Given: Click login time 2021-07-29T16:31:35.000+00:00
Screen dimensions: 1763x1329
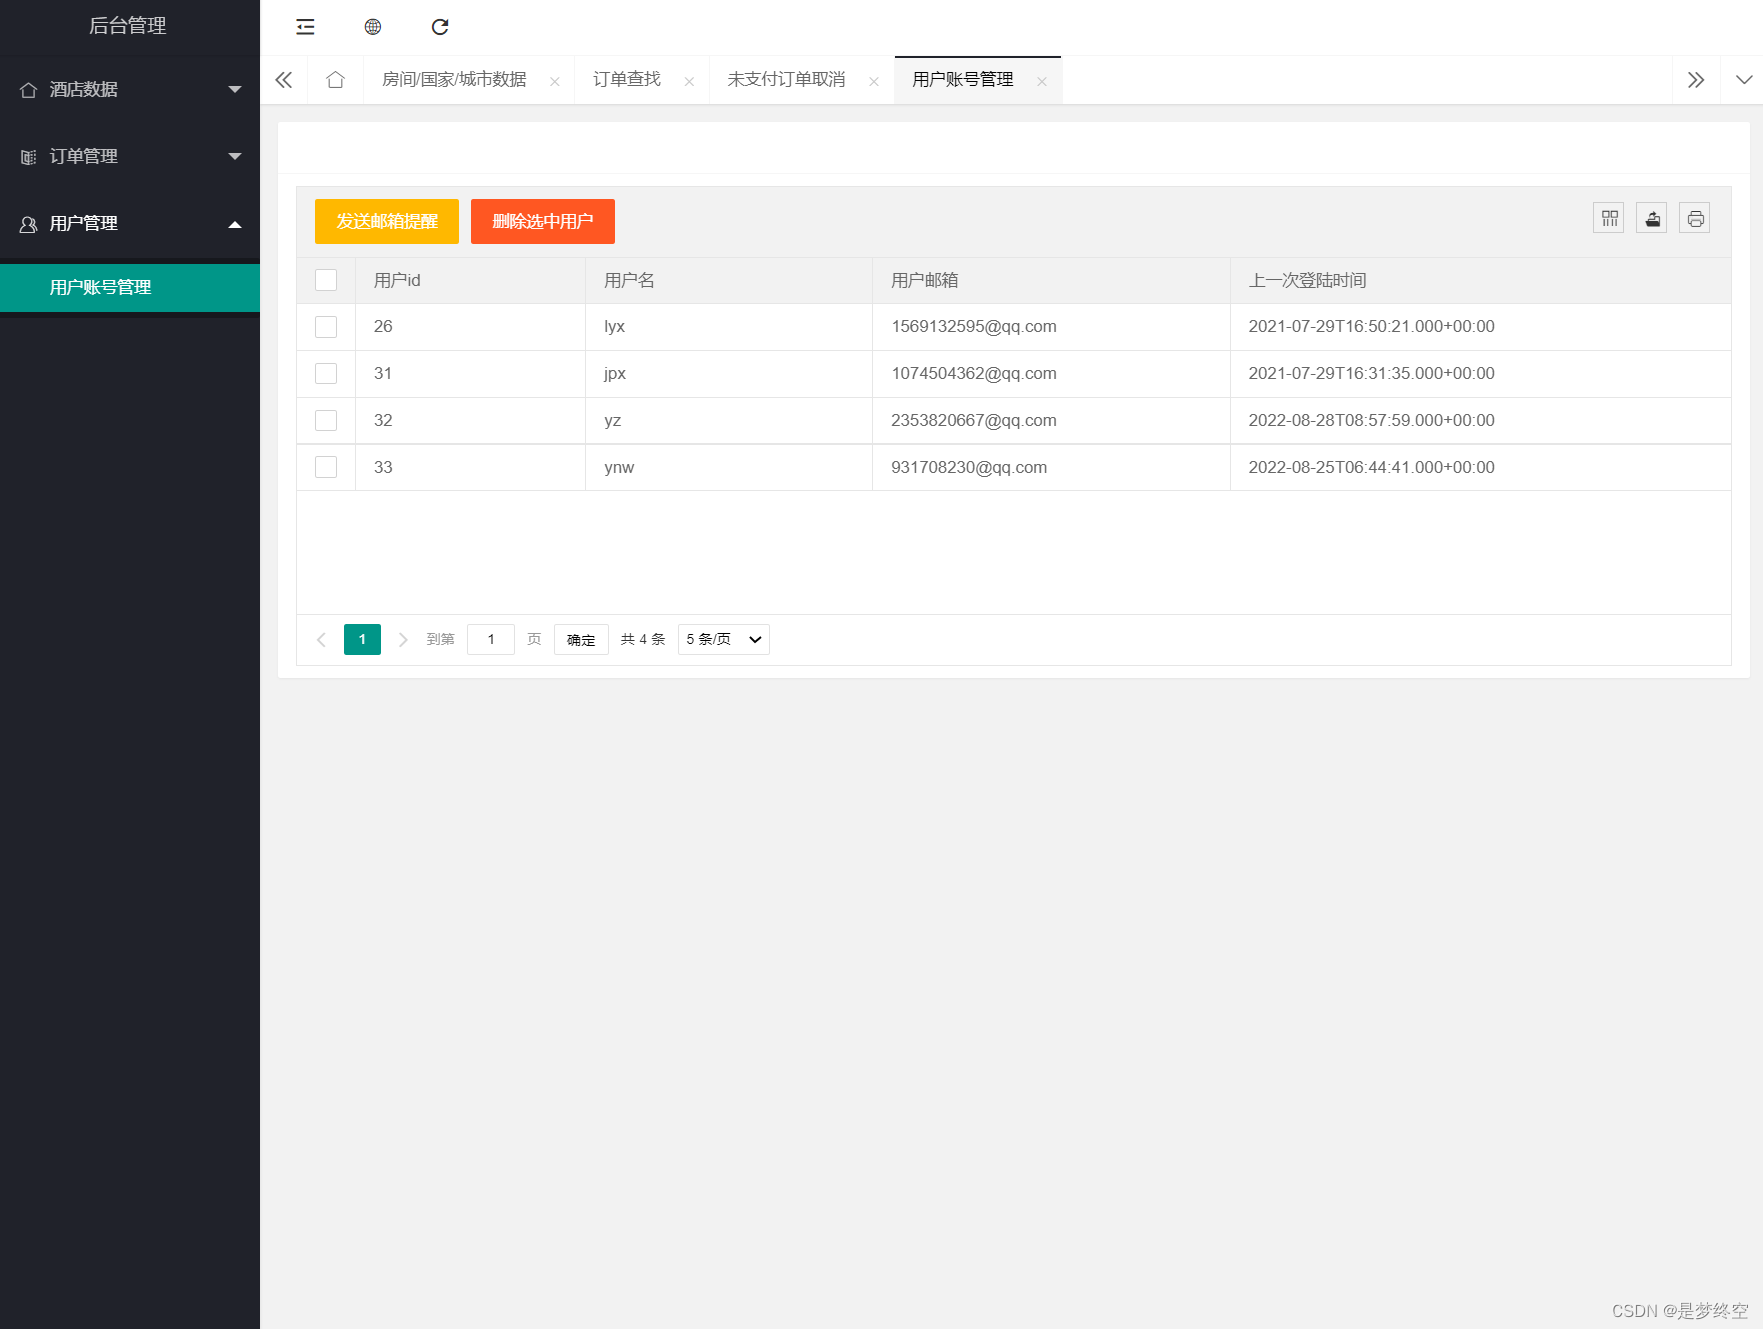Looking at the screenshot, I should (1371, 374).
